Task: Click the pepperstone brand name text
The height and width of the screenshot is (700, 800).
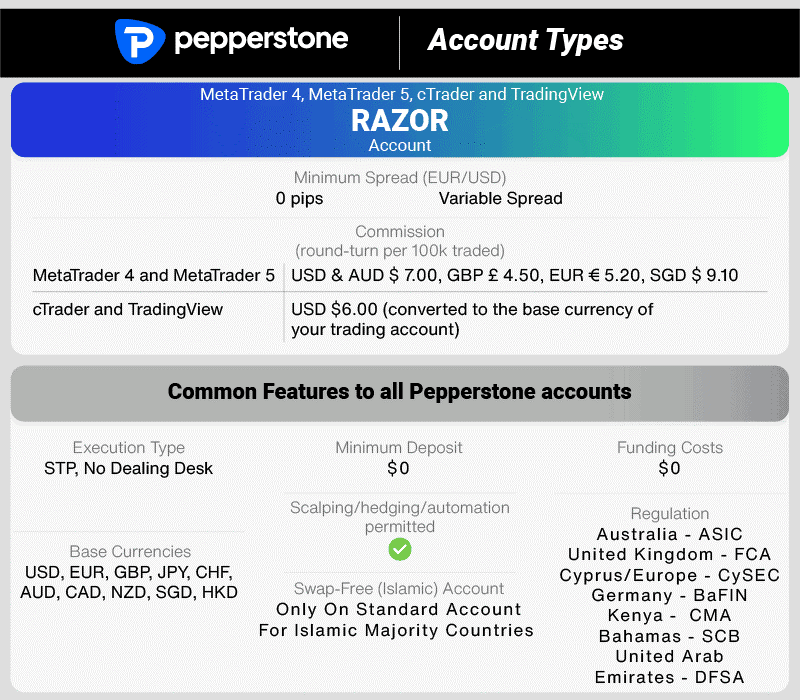Action: point(261,40)
